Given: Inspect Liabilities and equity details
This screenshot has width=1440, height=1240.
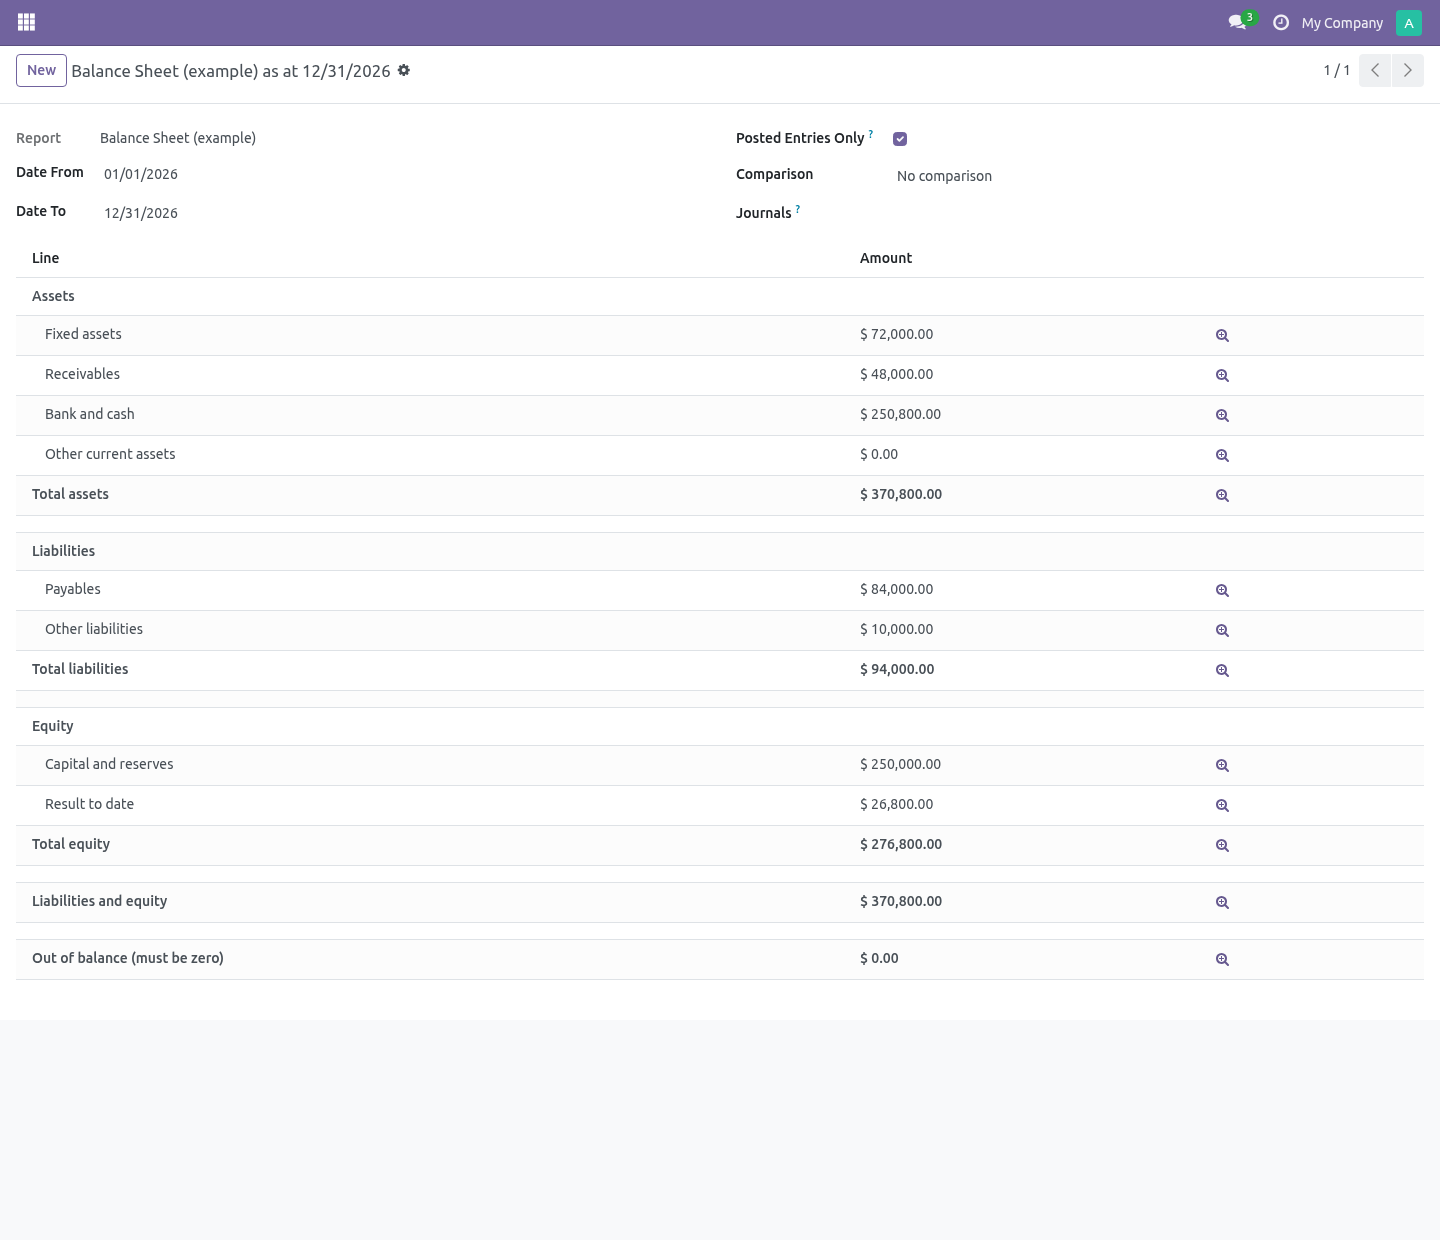Looking at the screenshot, I should tap(1222, 903).
